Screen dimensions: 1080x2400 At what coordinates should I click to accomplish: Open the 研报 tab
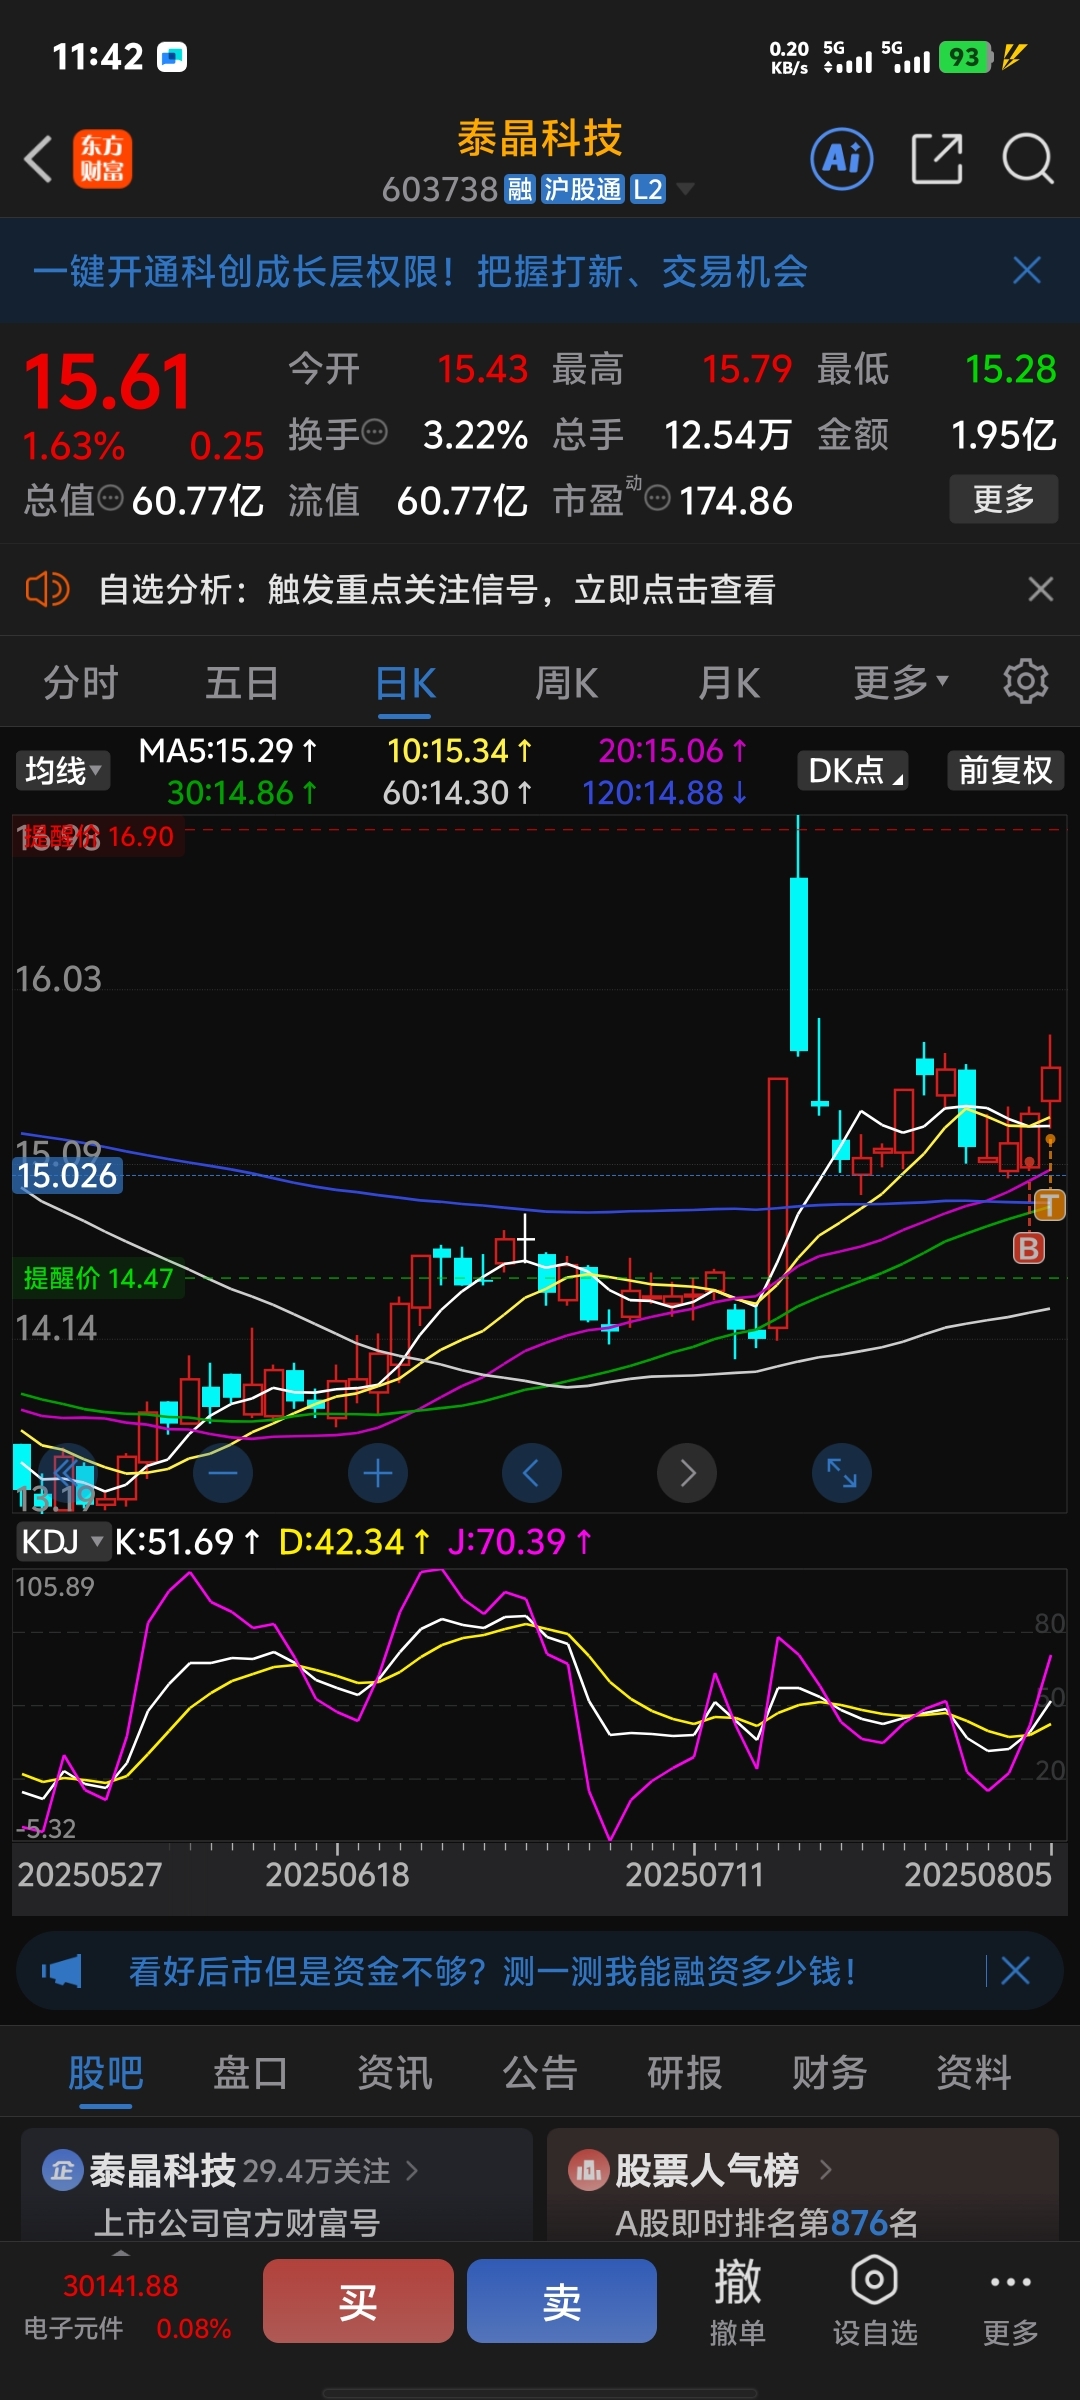685,2072
